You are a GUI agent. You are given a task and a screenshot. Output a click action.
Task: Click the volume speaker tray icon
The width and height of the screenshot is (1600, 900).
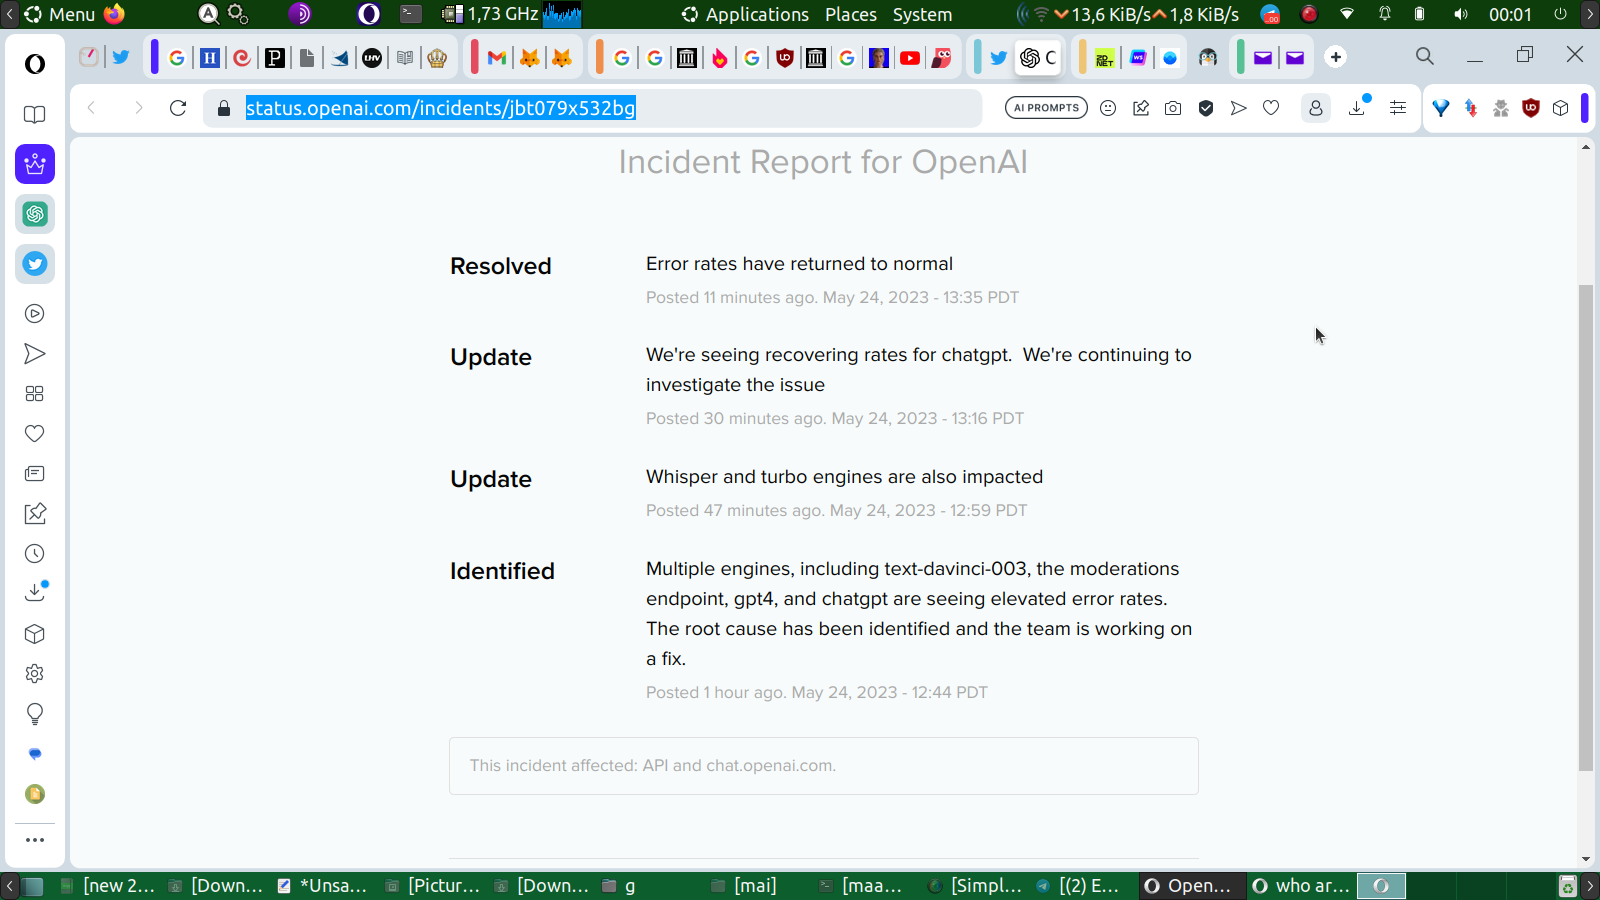click(x=1461, y=14)
